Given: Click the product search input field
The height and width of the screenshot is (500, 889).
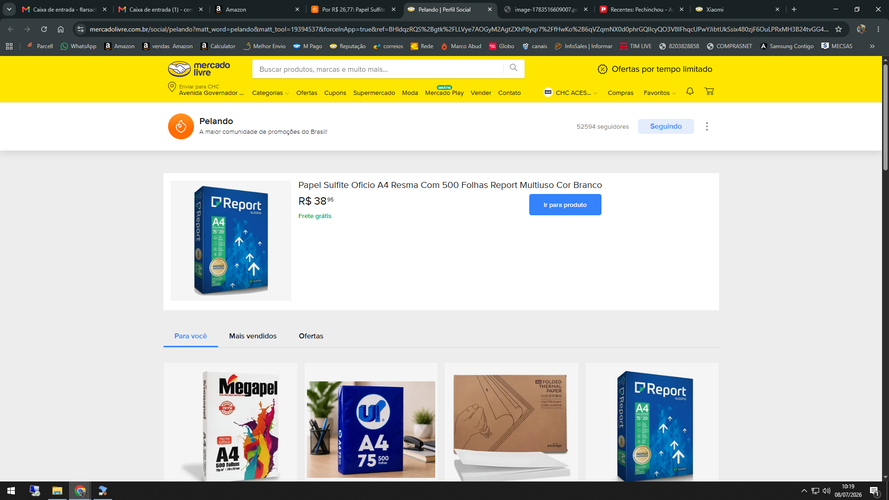Looking at the screenshot, I should tap(378, 69).
